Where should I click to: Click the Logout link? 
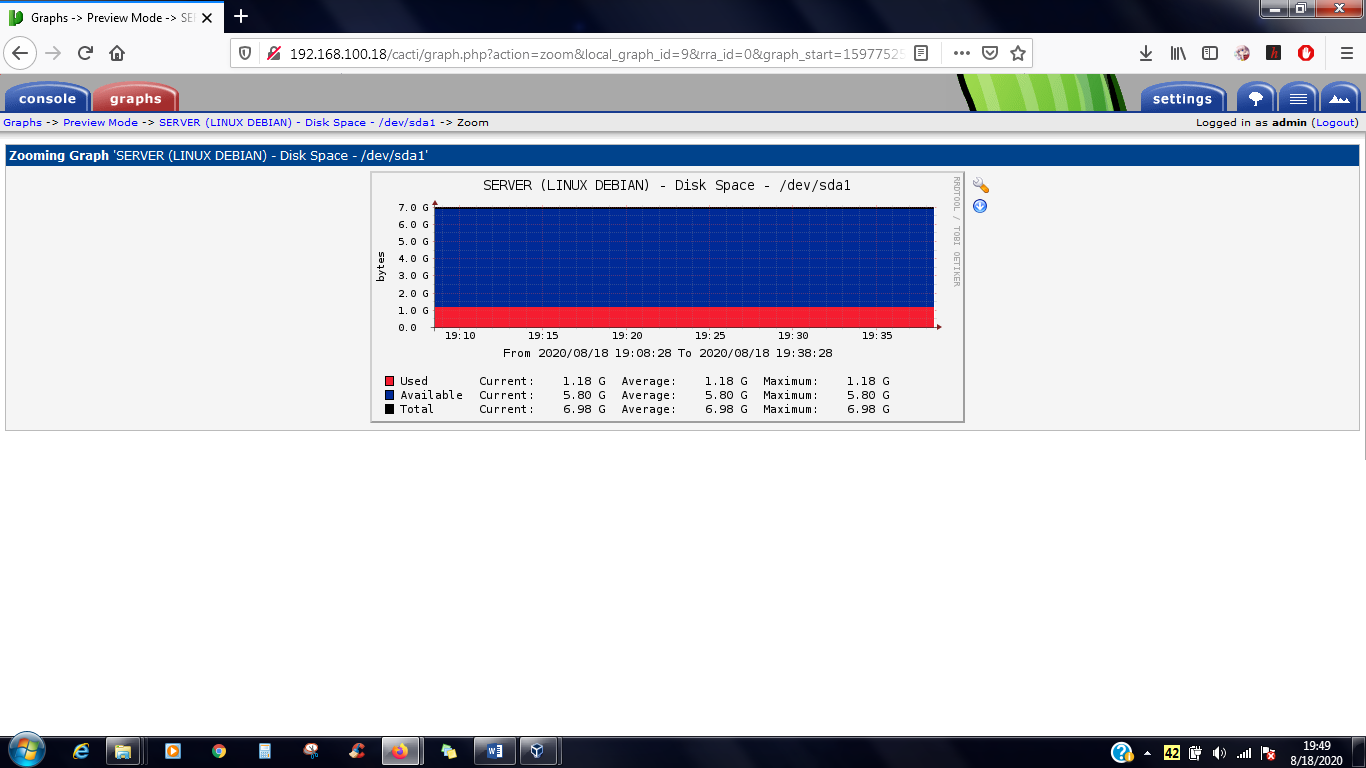[x=1336, y=122]
